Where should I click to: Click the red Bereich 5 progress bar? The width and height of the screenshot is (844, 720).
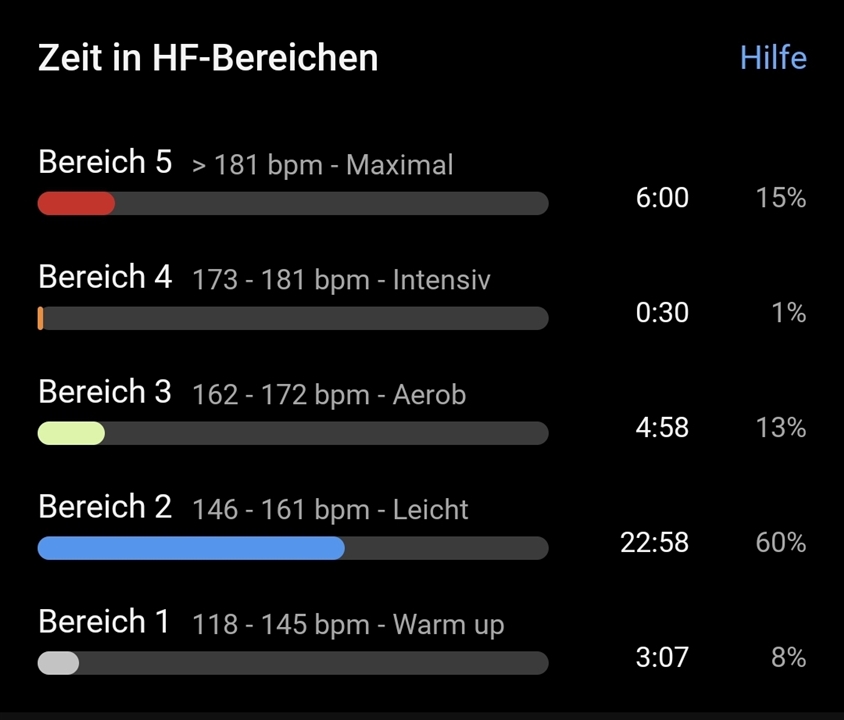click(293, 203)
